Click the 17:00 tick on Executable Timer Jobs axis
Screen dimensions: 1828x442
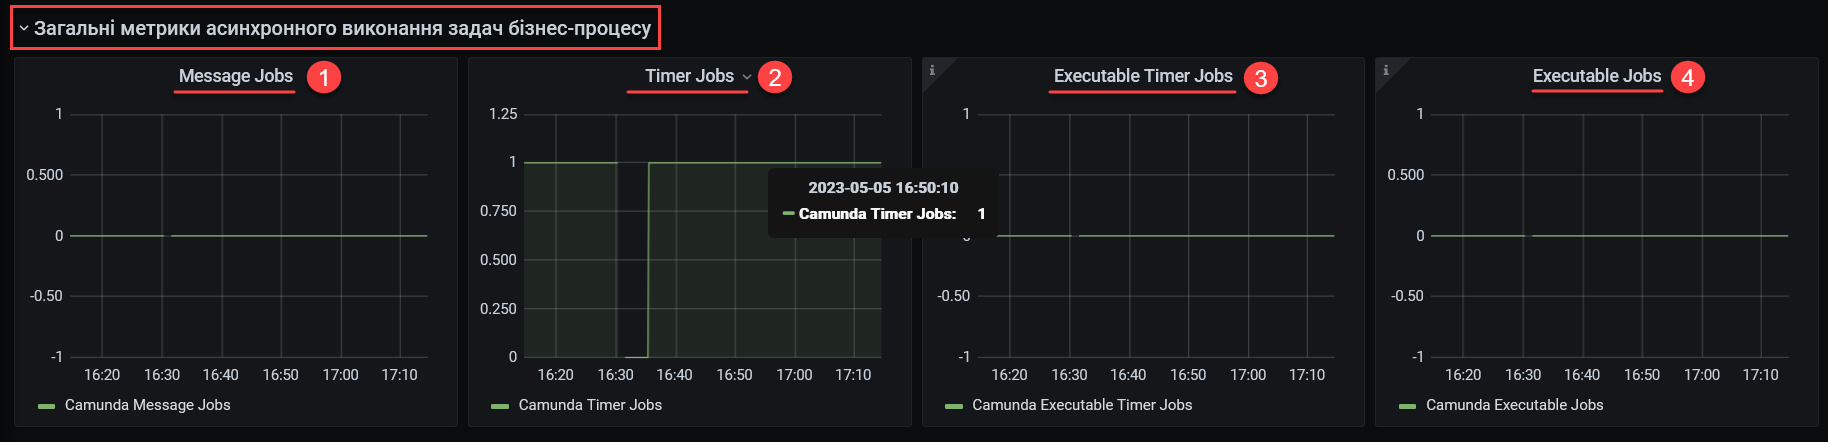point(1248,375)
